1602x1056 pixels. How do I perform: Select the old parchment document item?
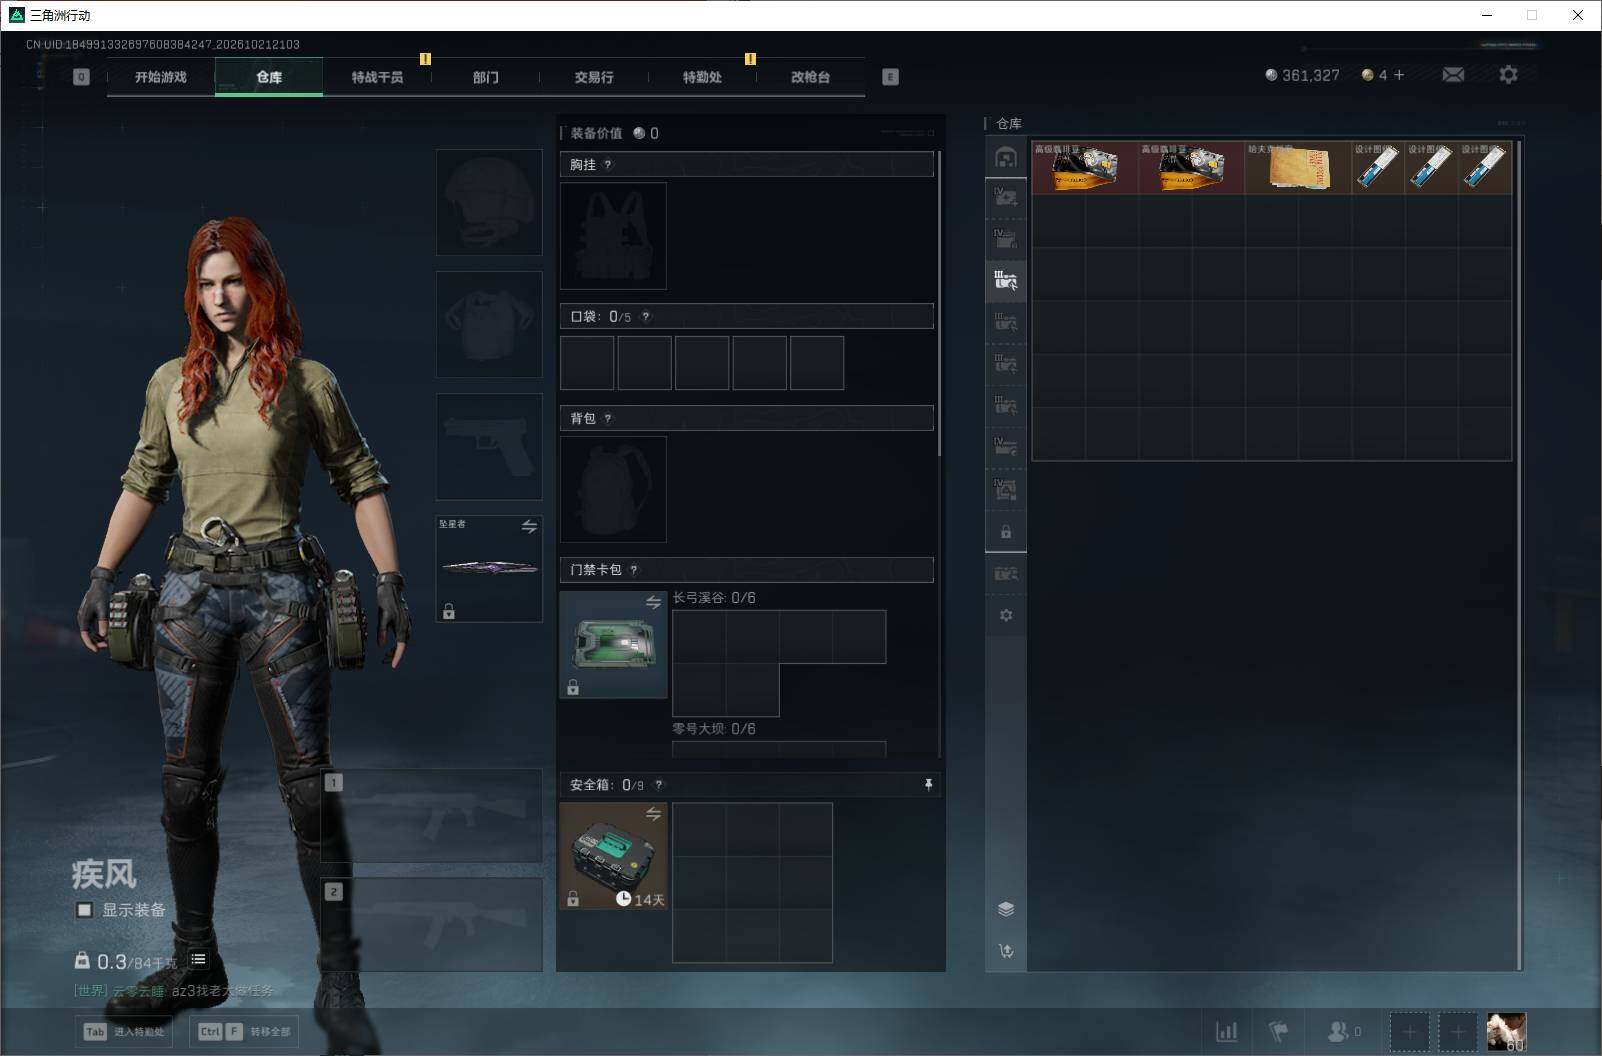point(1298,167)
